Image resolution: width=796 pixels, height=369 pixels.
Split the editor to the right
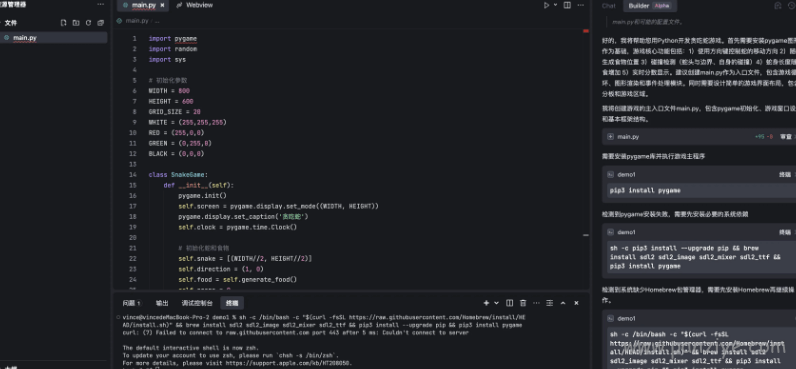[567, 5]
